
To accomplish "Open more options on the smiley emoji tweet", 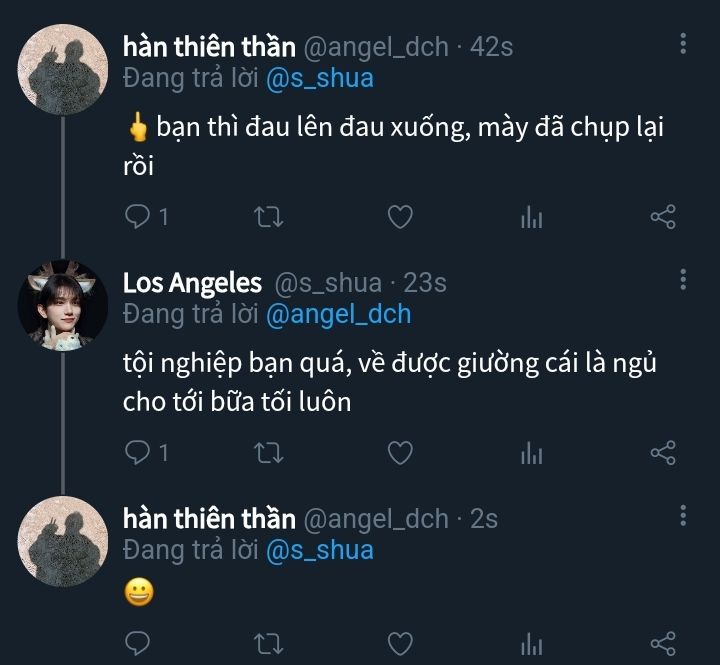I will [683, 516].
